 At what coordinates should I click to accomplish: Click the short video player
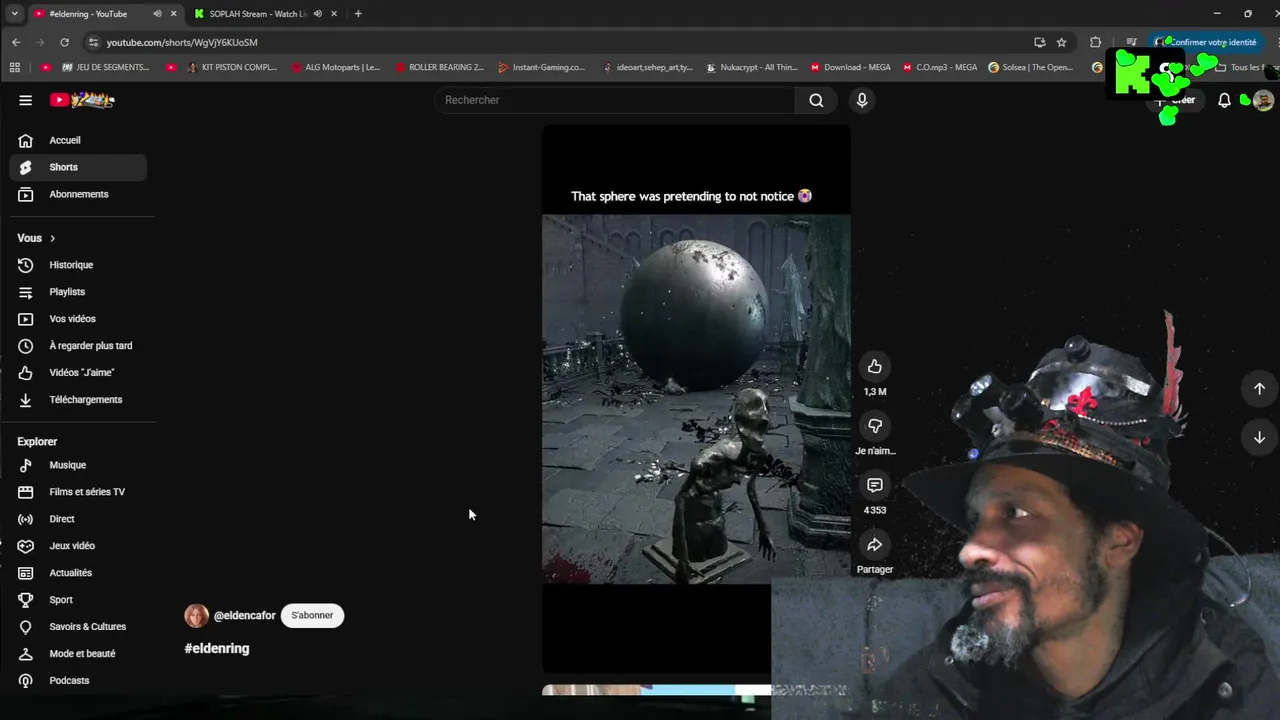click(696, 399)
